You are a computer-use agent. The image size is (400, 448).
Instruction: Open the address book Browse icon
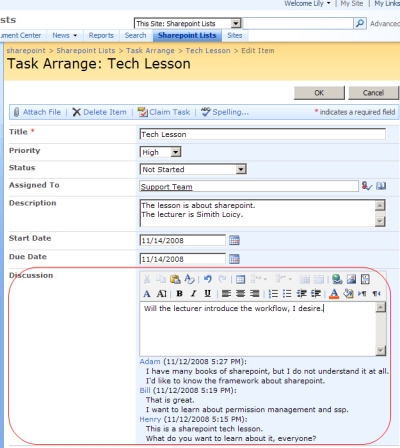381,186
